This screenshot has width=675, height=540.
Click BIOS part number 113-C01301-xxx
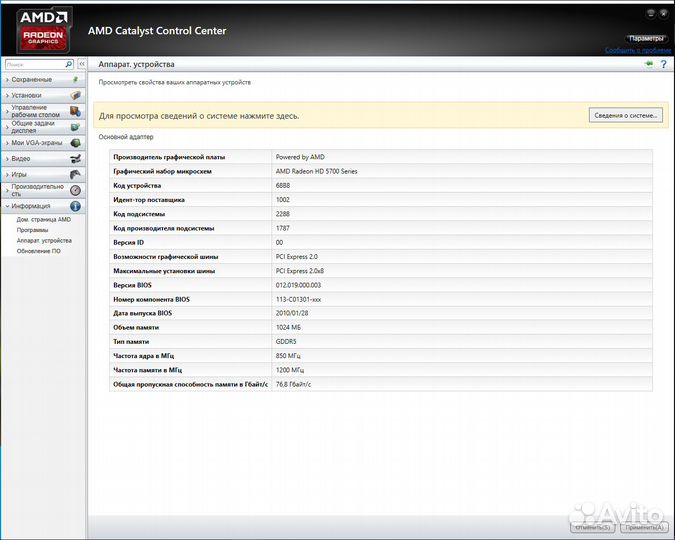coord(298,299)
